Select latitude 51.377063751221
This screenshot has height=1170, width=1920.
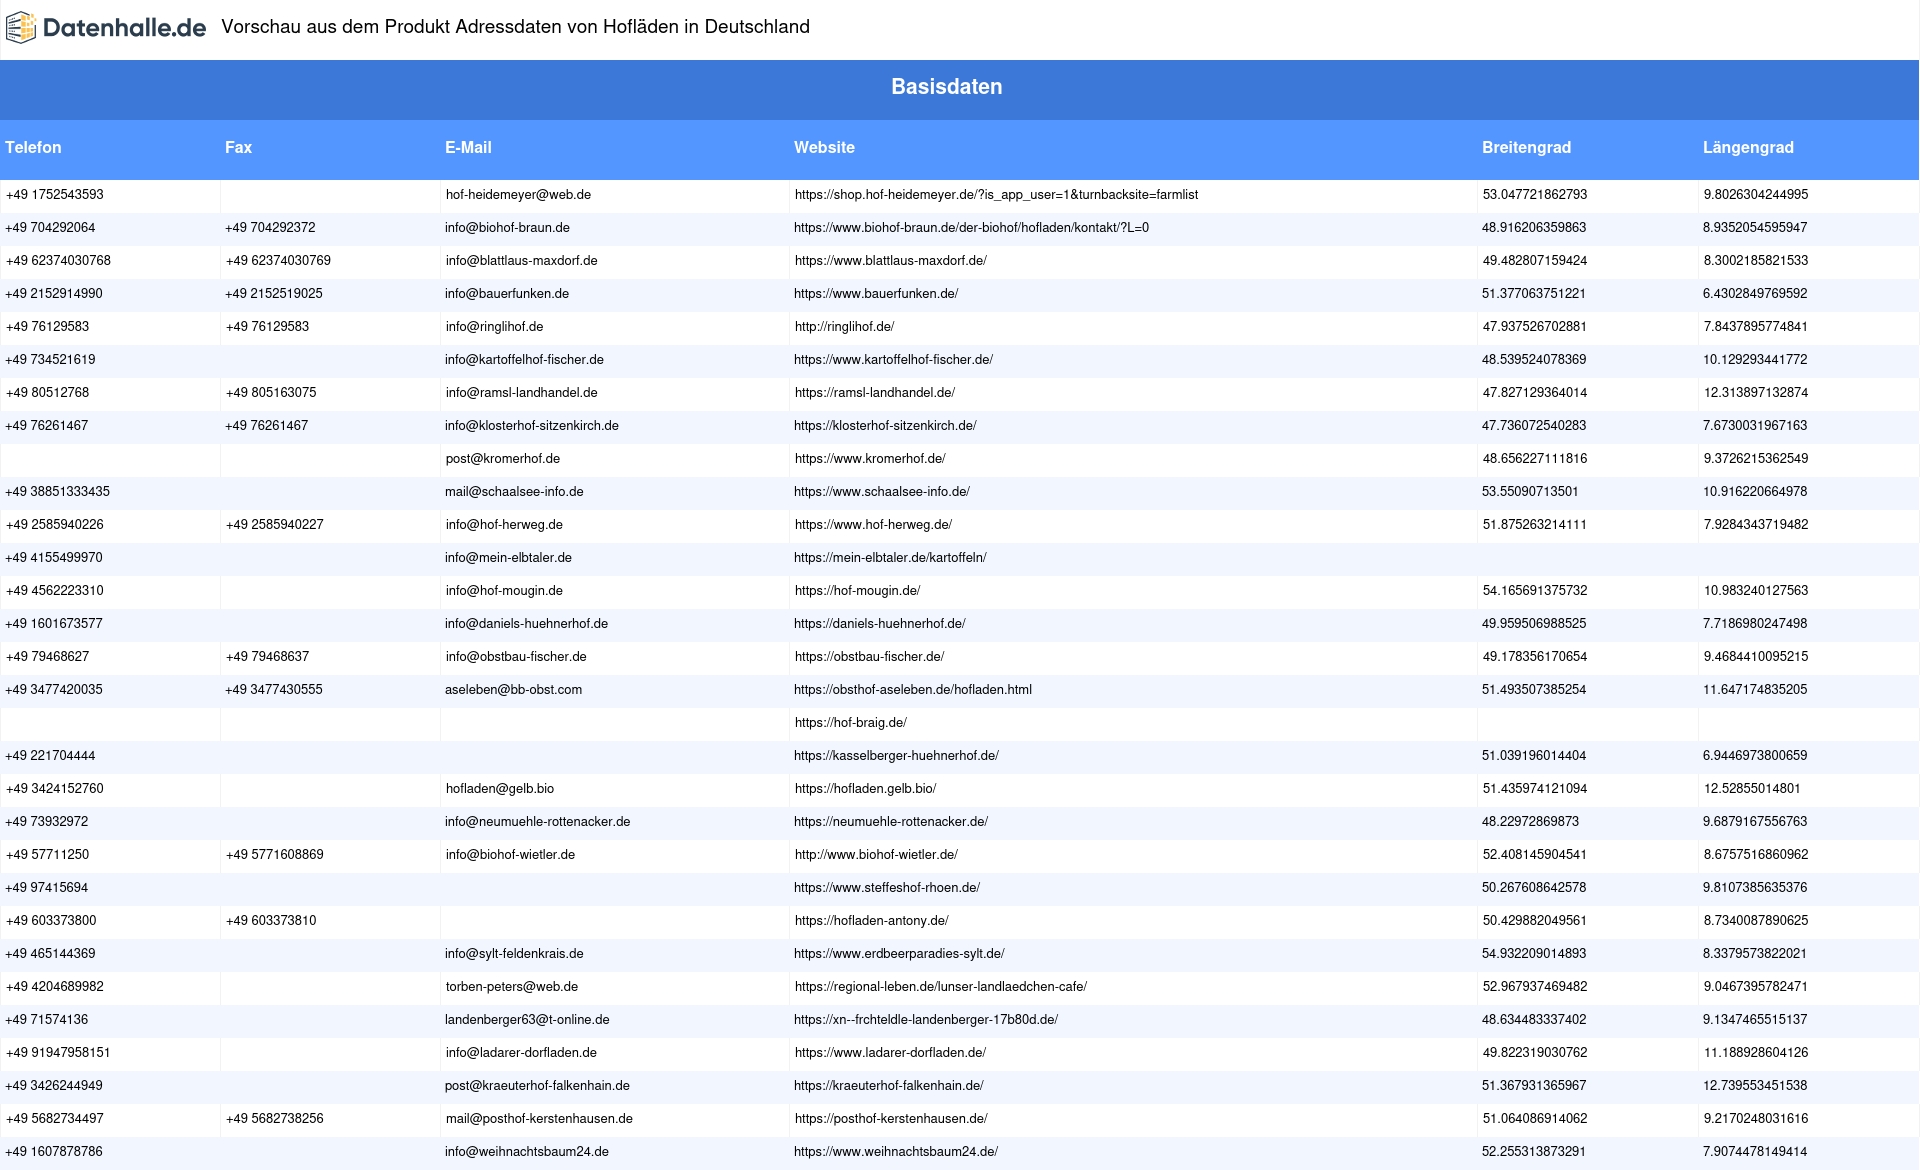coord(1533,294)
